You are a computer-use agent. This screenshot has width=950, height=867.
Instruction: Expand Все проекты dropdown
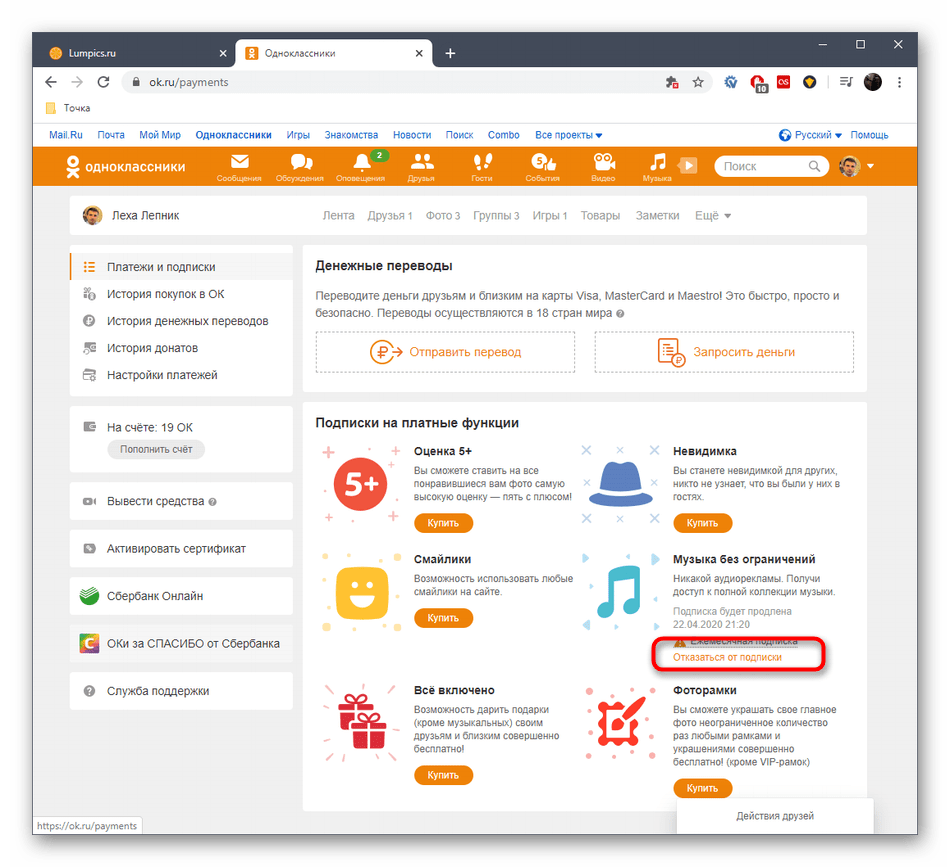click(568, 135)
